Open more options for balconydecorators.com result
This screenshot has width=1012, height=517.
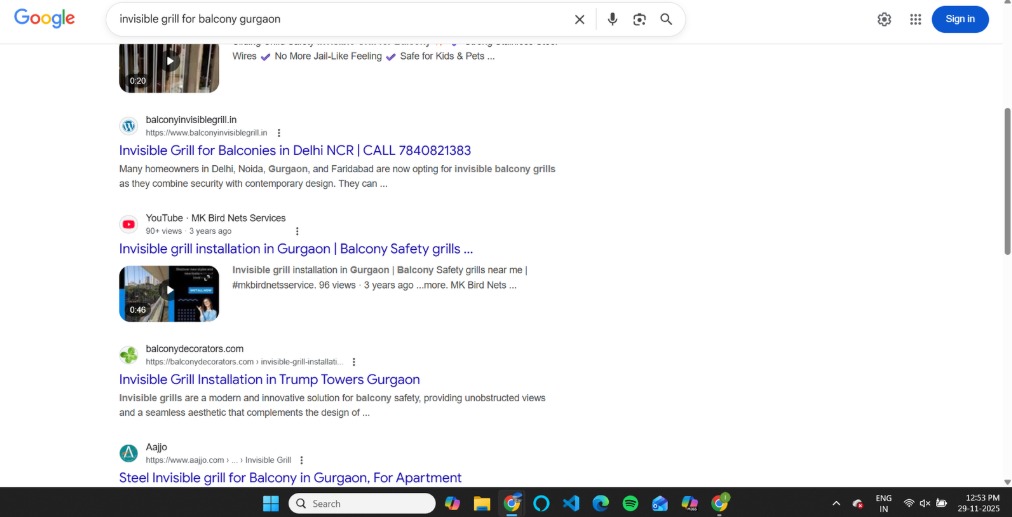click(x=354, y=362)
